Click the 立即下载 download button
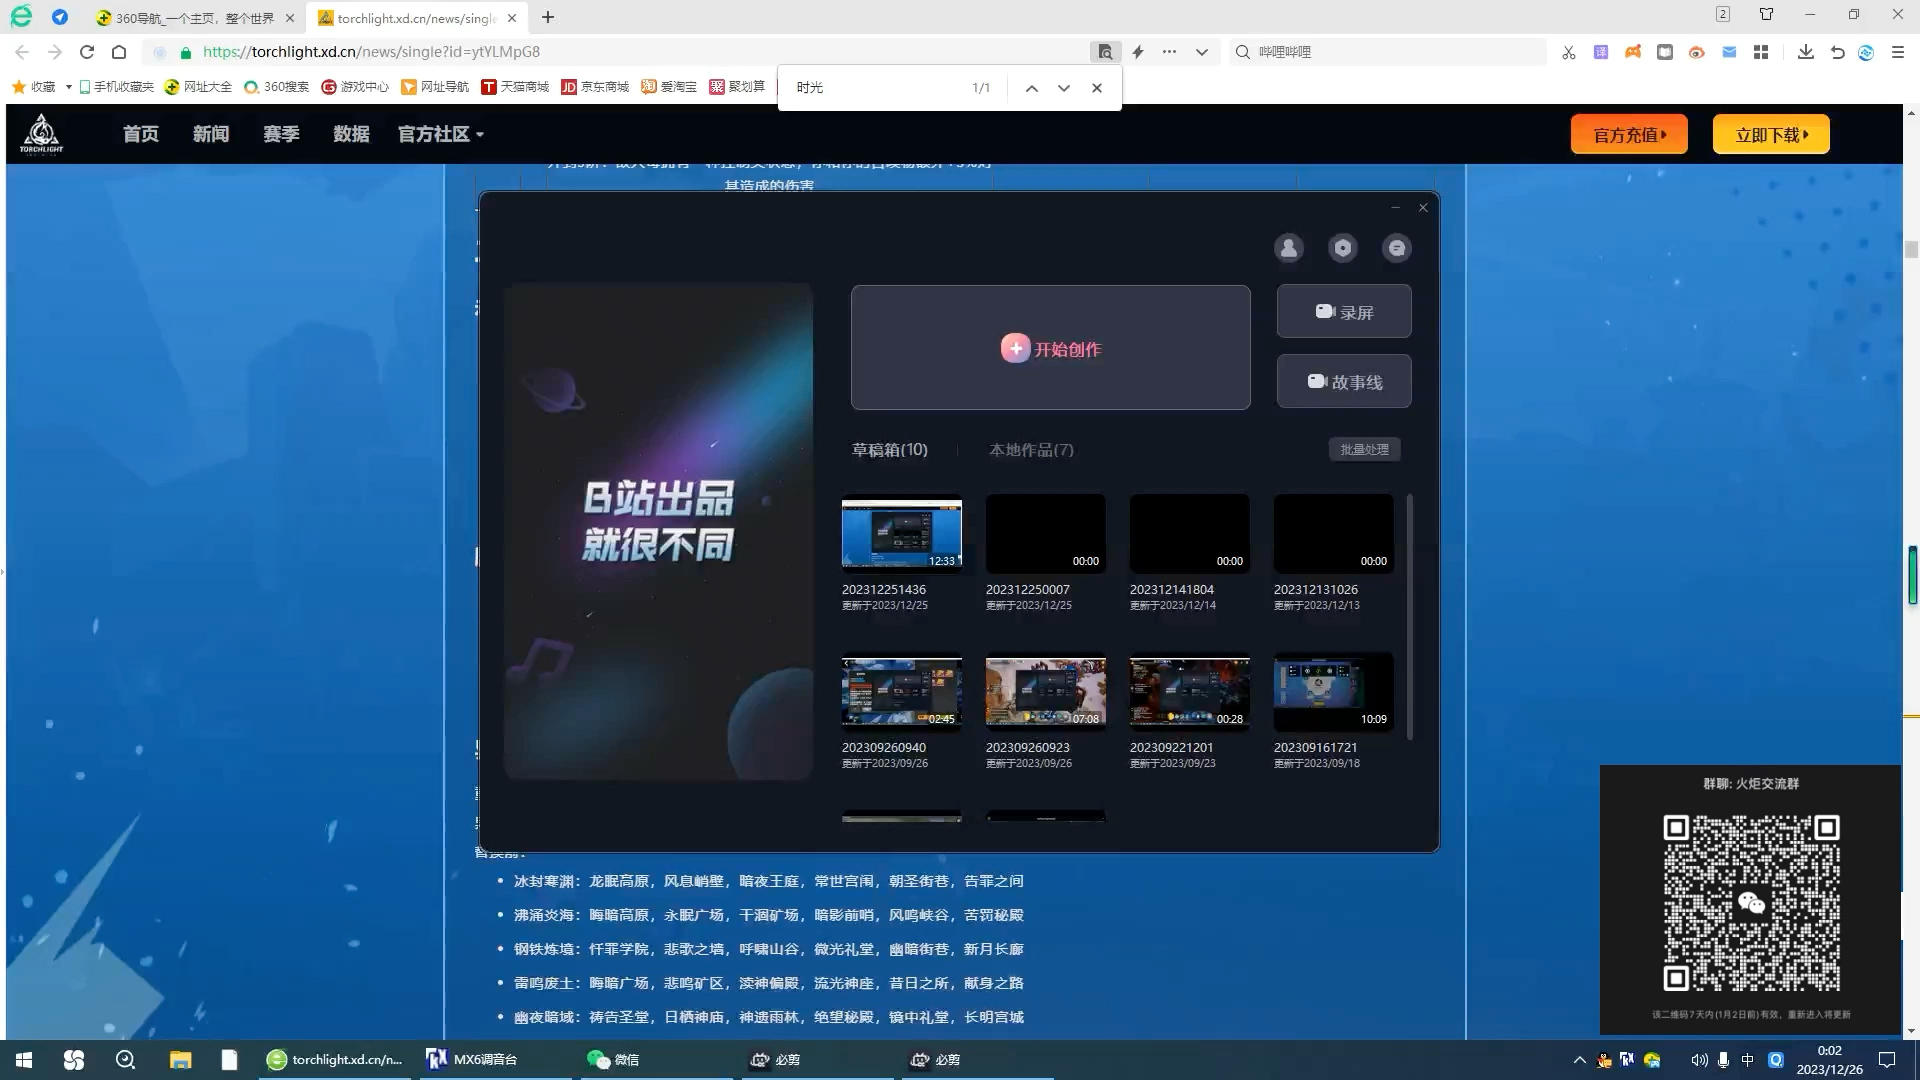Image resolution: width=1920 pixels, height=1080 pixels. pos(1770,135)
